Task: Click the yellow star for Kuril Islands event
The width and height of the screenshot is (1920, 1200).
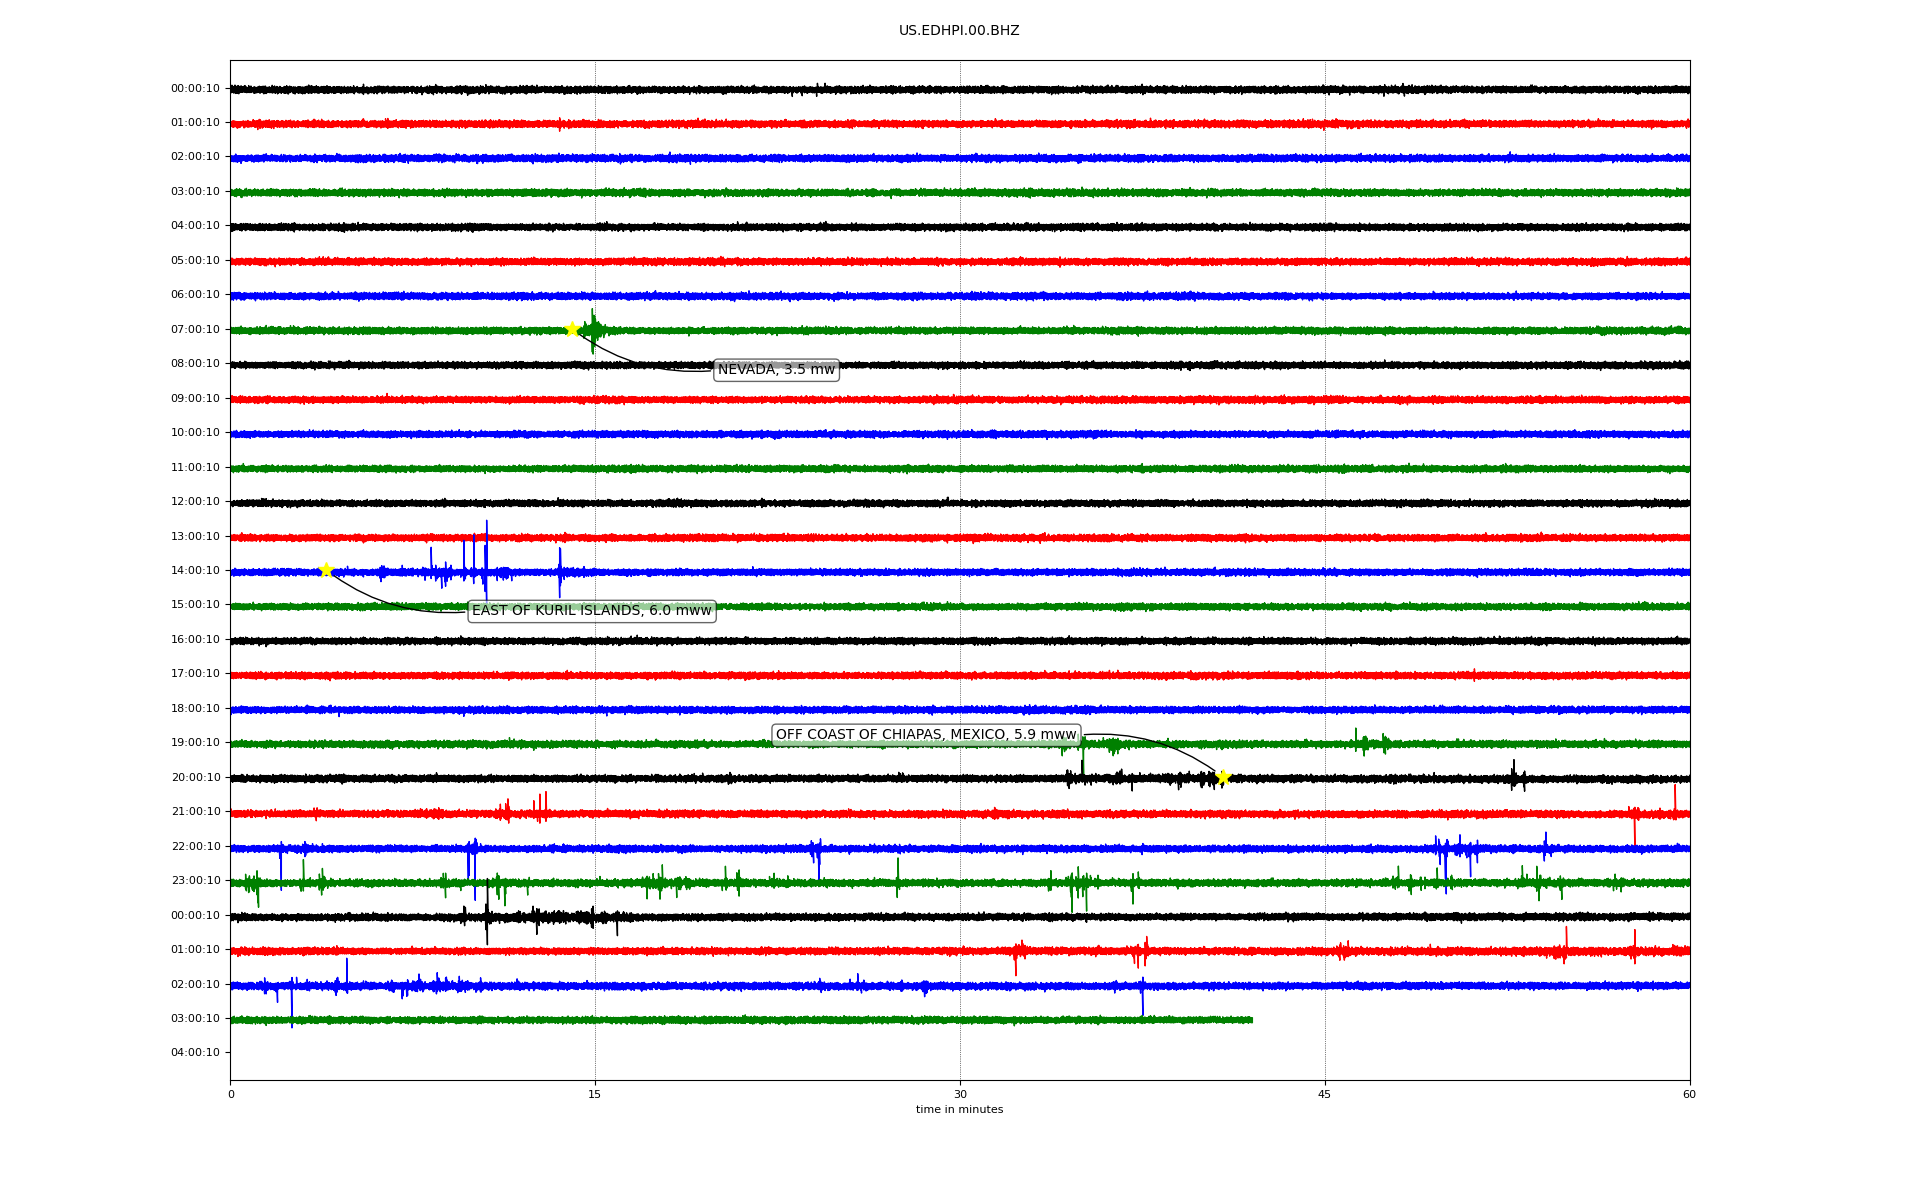Action: (326, 570)
